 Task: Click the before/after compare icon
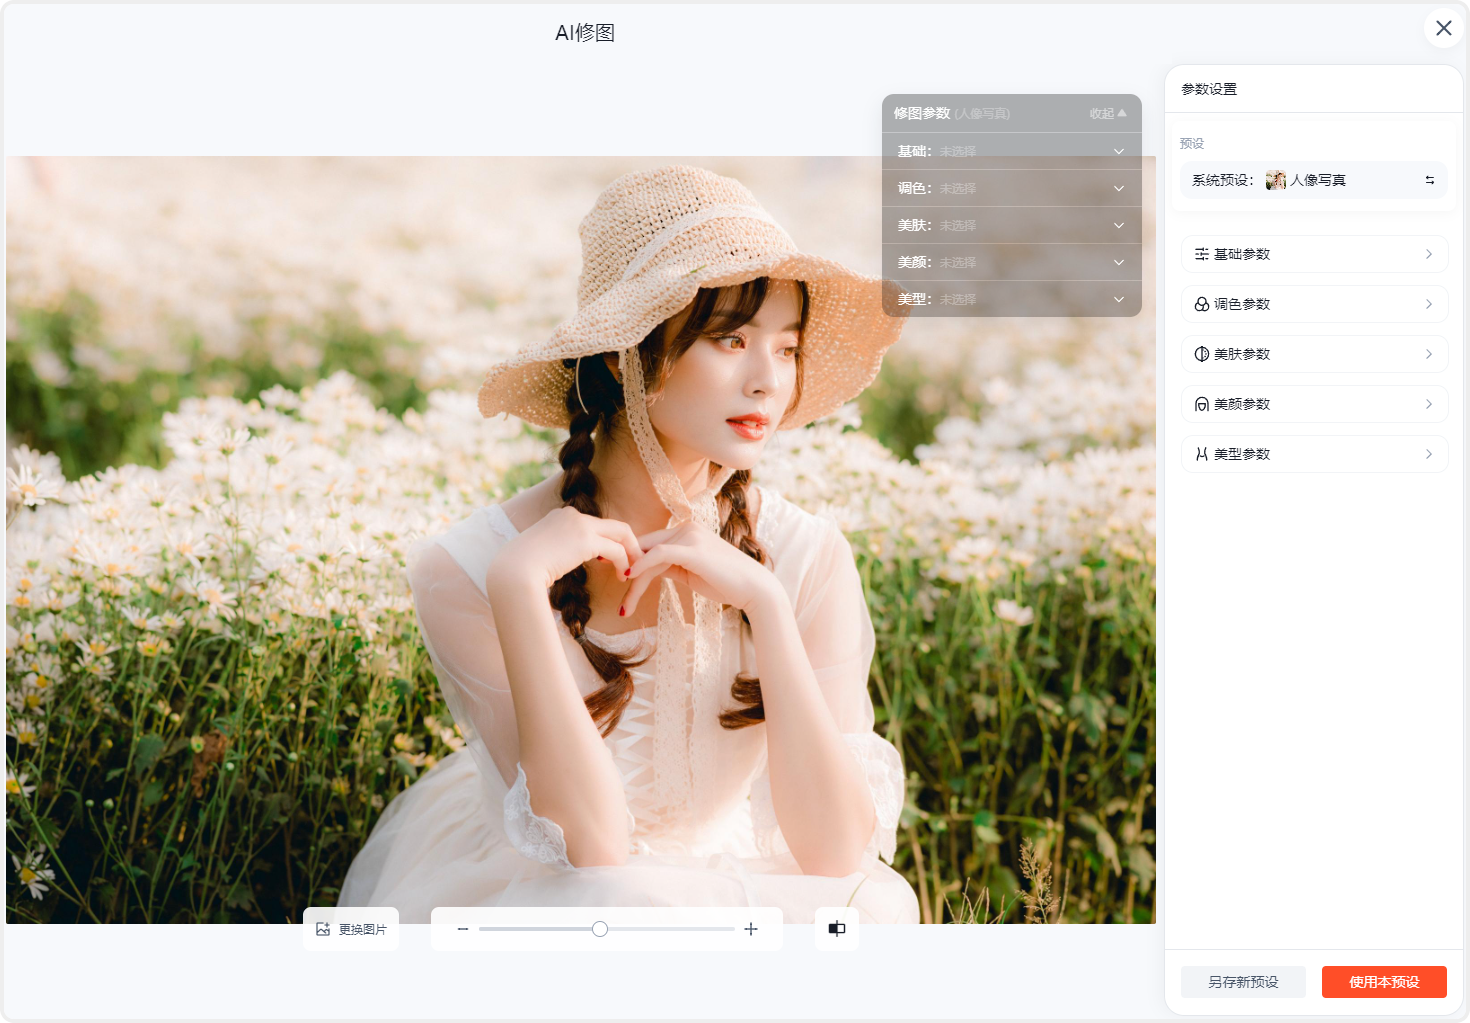coord(837,929)
